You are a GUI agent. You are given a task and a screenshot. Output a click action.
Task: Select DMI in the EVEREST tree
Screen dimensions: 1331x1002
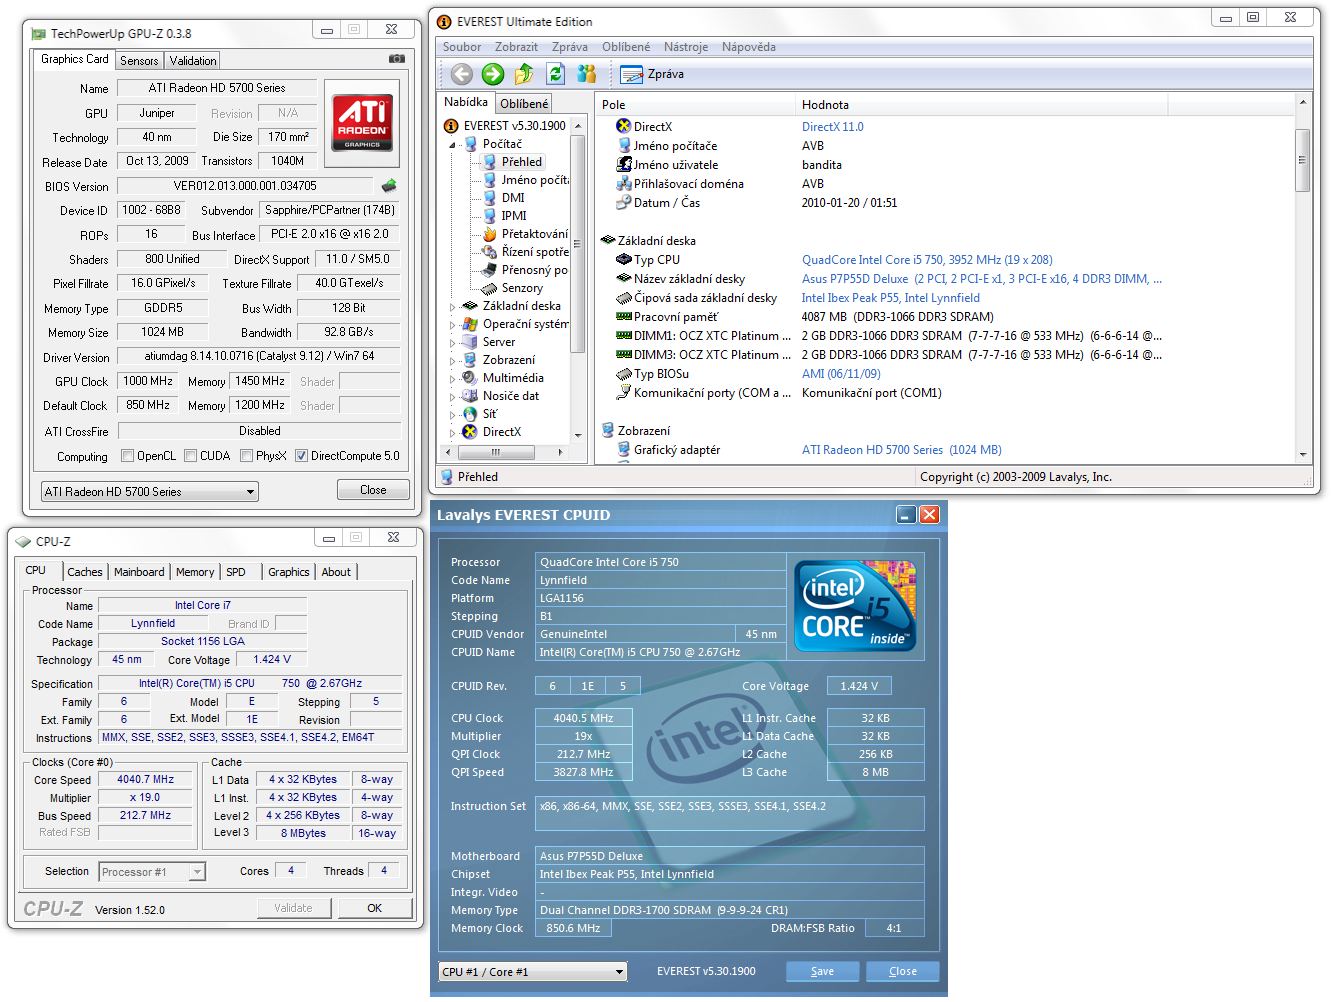513,198
